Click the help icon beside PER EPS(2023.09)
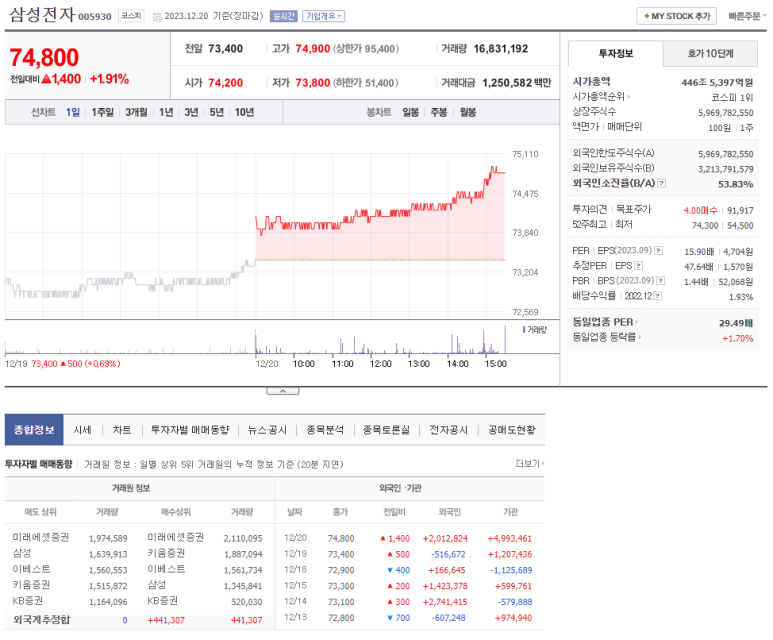This screenshot has width=773, height=640. pyautogui.click(x=658, y=250)
